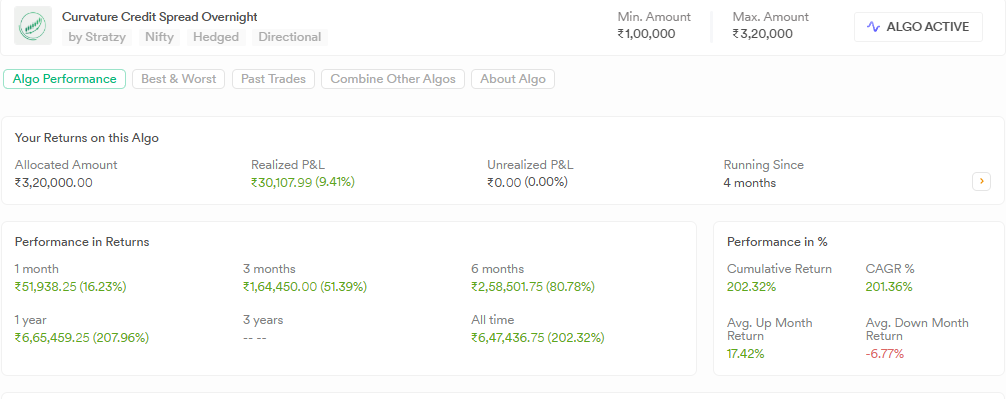Image resolution: width=1006 pixels, height=399 pixels.
Task: Click the All time return value
Action: (x=538, y=337)
